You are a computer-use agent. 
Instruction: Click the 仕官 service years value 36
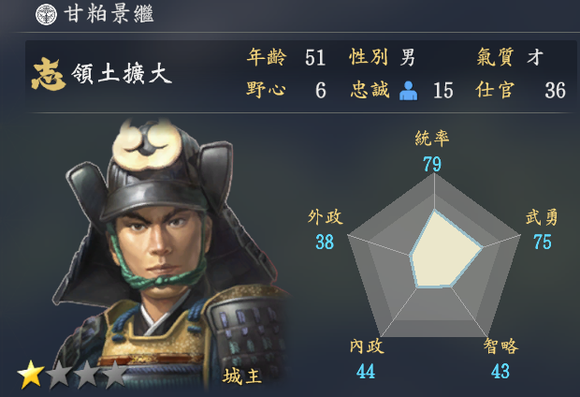(x=555, y=91)
